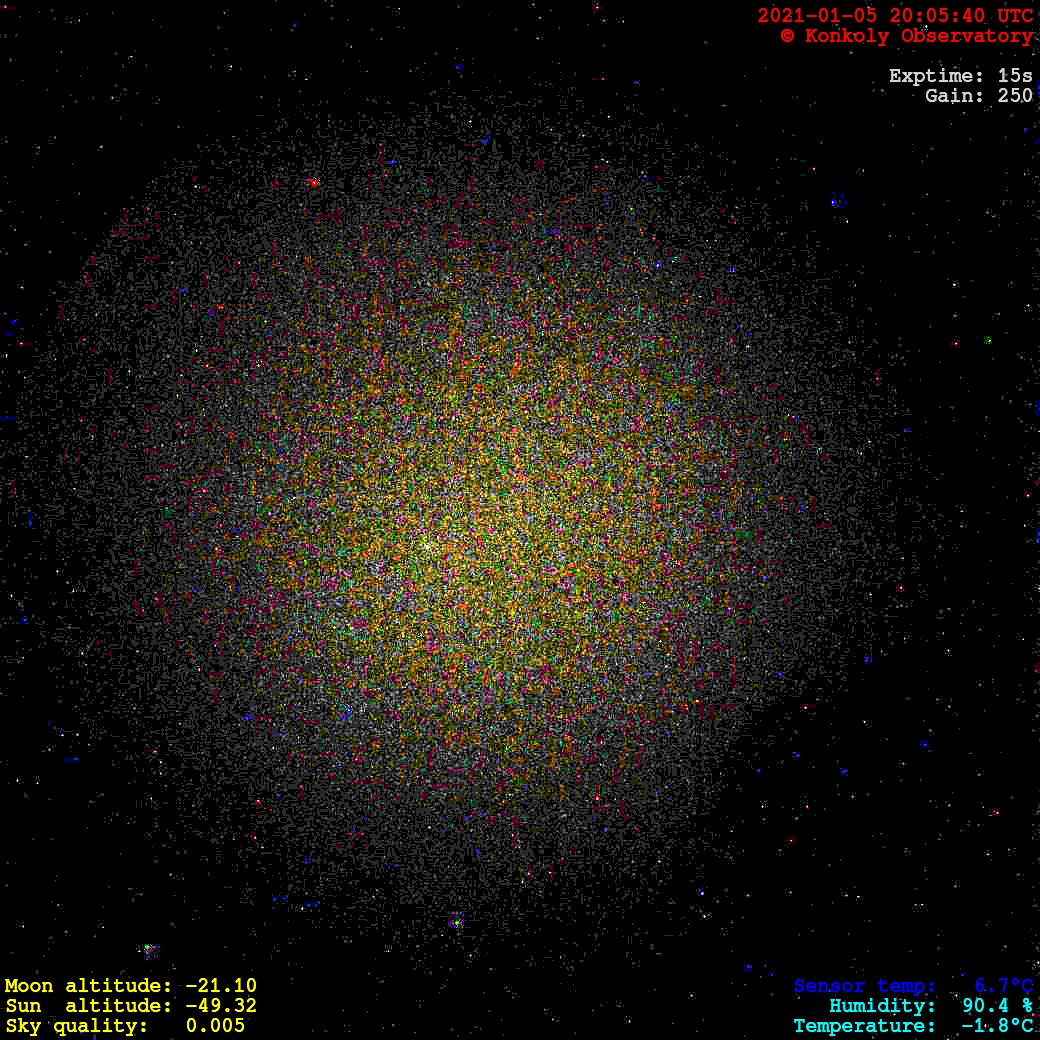1040x1040 pixels.
Task: Select the -49.32 Sun altitude value
Action: (x=221, y=1006)
